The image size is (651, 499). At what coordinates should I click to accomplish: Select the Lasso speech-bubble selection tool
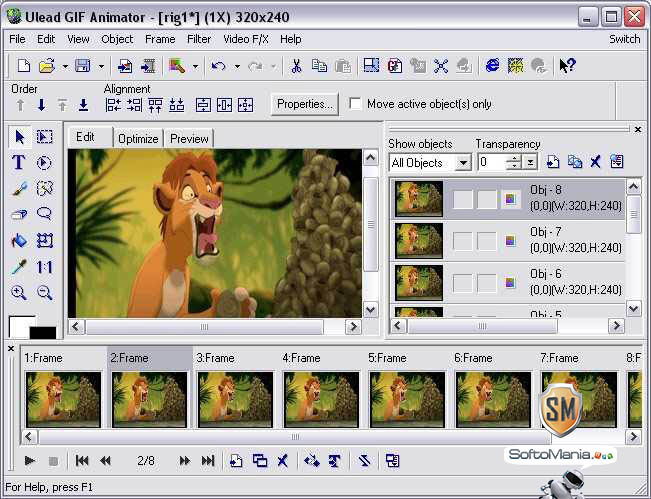(x=44, y=214)
